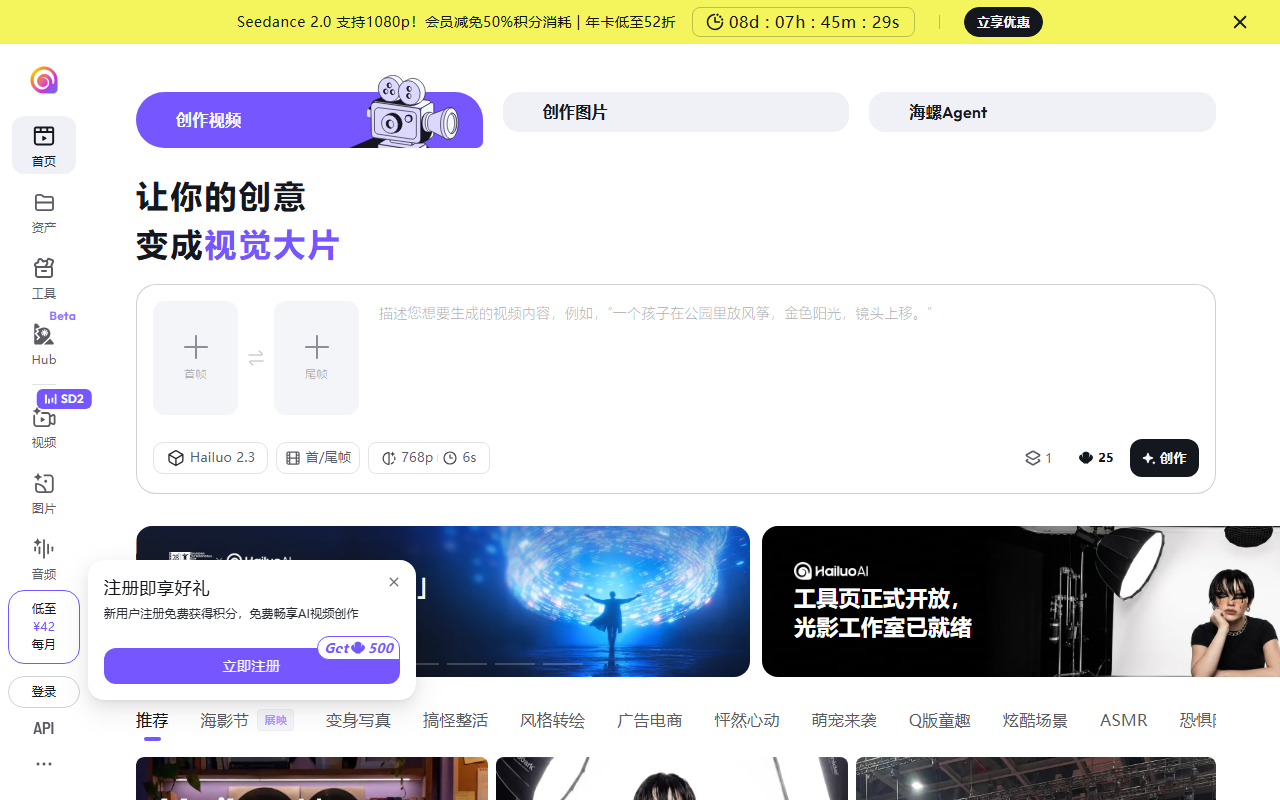1280x800 pixels.
Task: Focus the video description prompt field
Action: pos(788,360)
